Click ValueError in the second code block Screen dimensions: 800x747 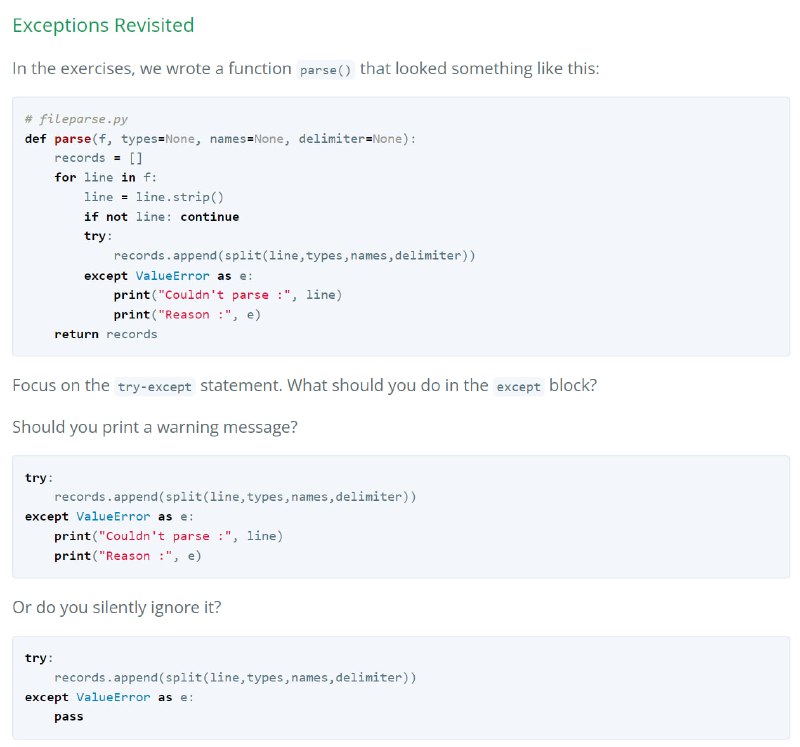113,516
